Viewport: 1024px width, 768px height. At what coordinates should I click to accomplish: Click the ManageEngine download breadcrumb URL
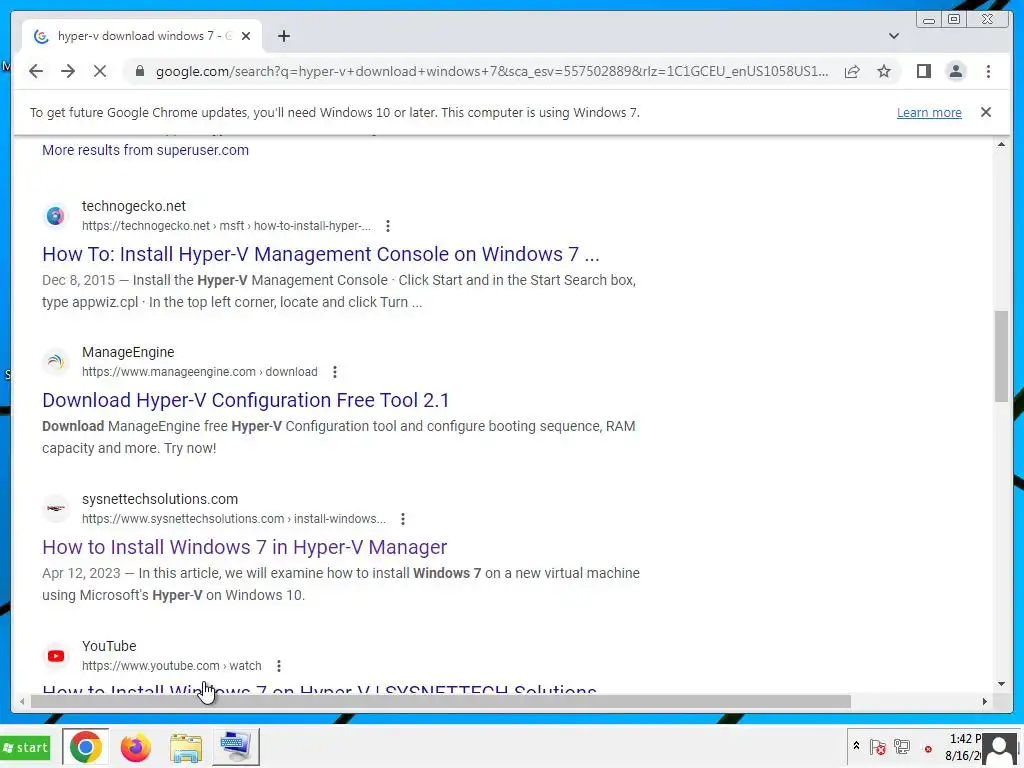tap(199, 372)
